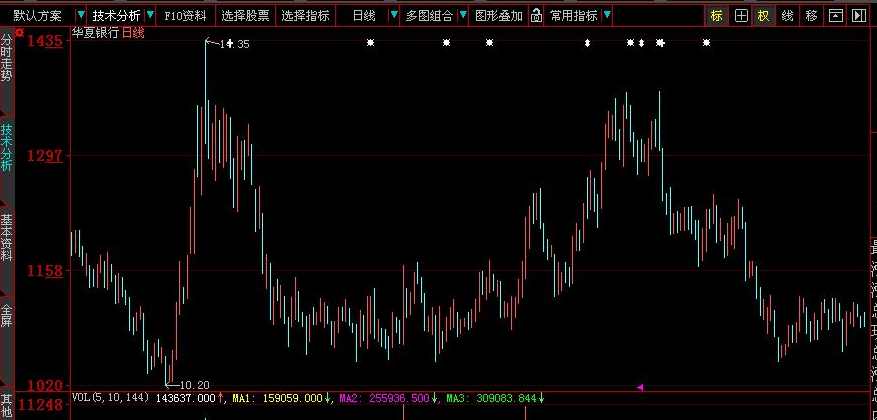Image resolution: width=877 pixels, height=420 pixels.
Task: Expand the 多图组合 dropdown arrow
Action: coord(463,15)
